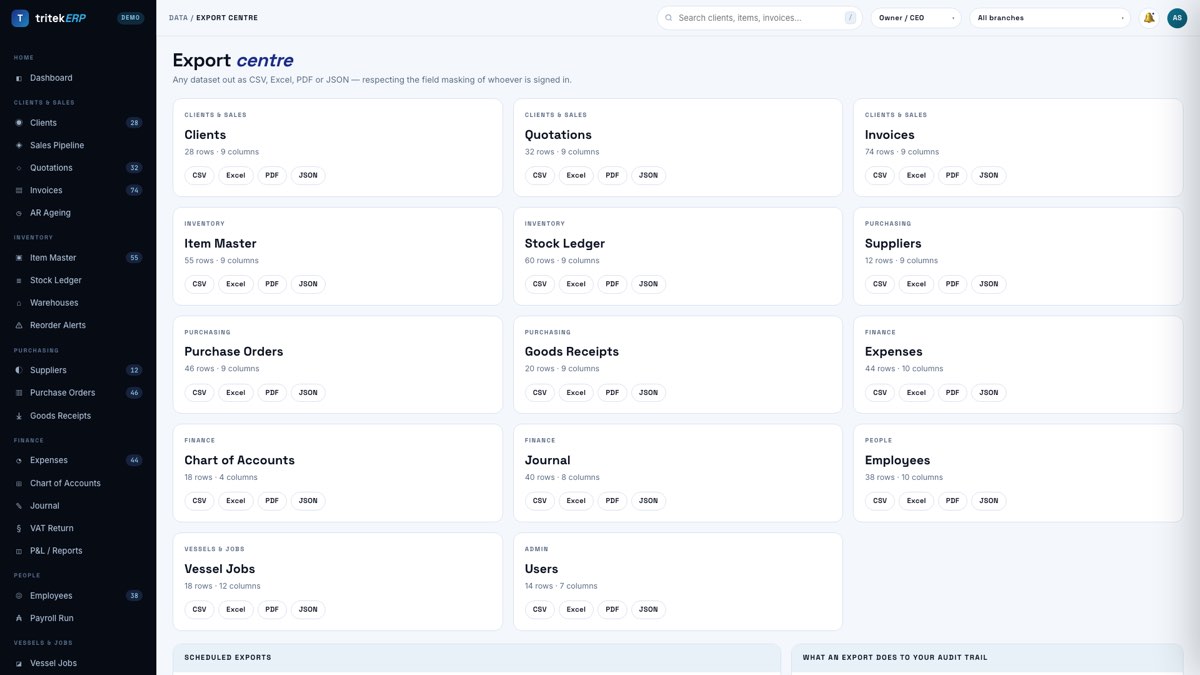Focus the search clients, items, invoices field
The image size is (1200, 675).
760,18
